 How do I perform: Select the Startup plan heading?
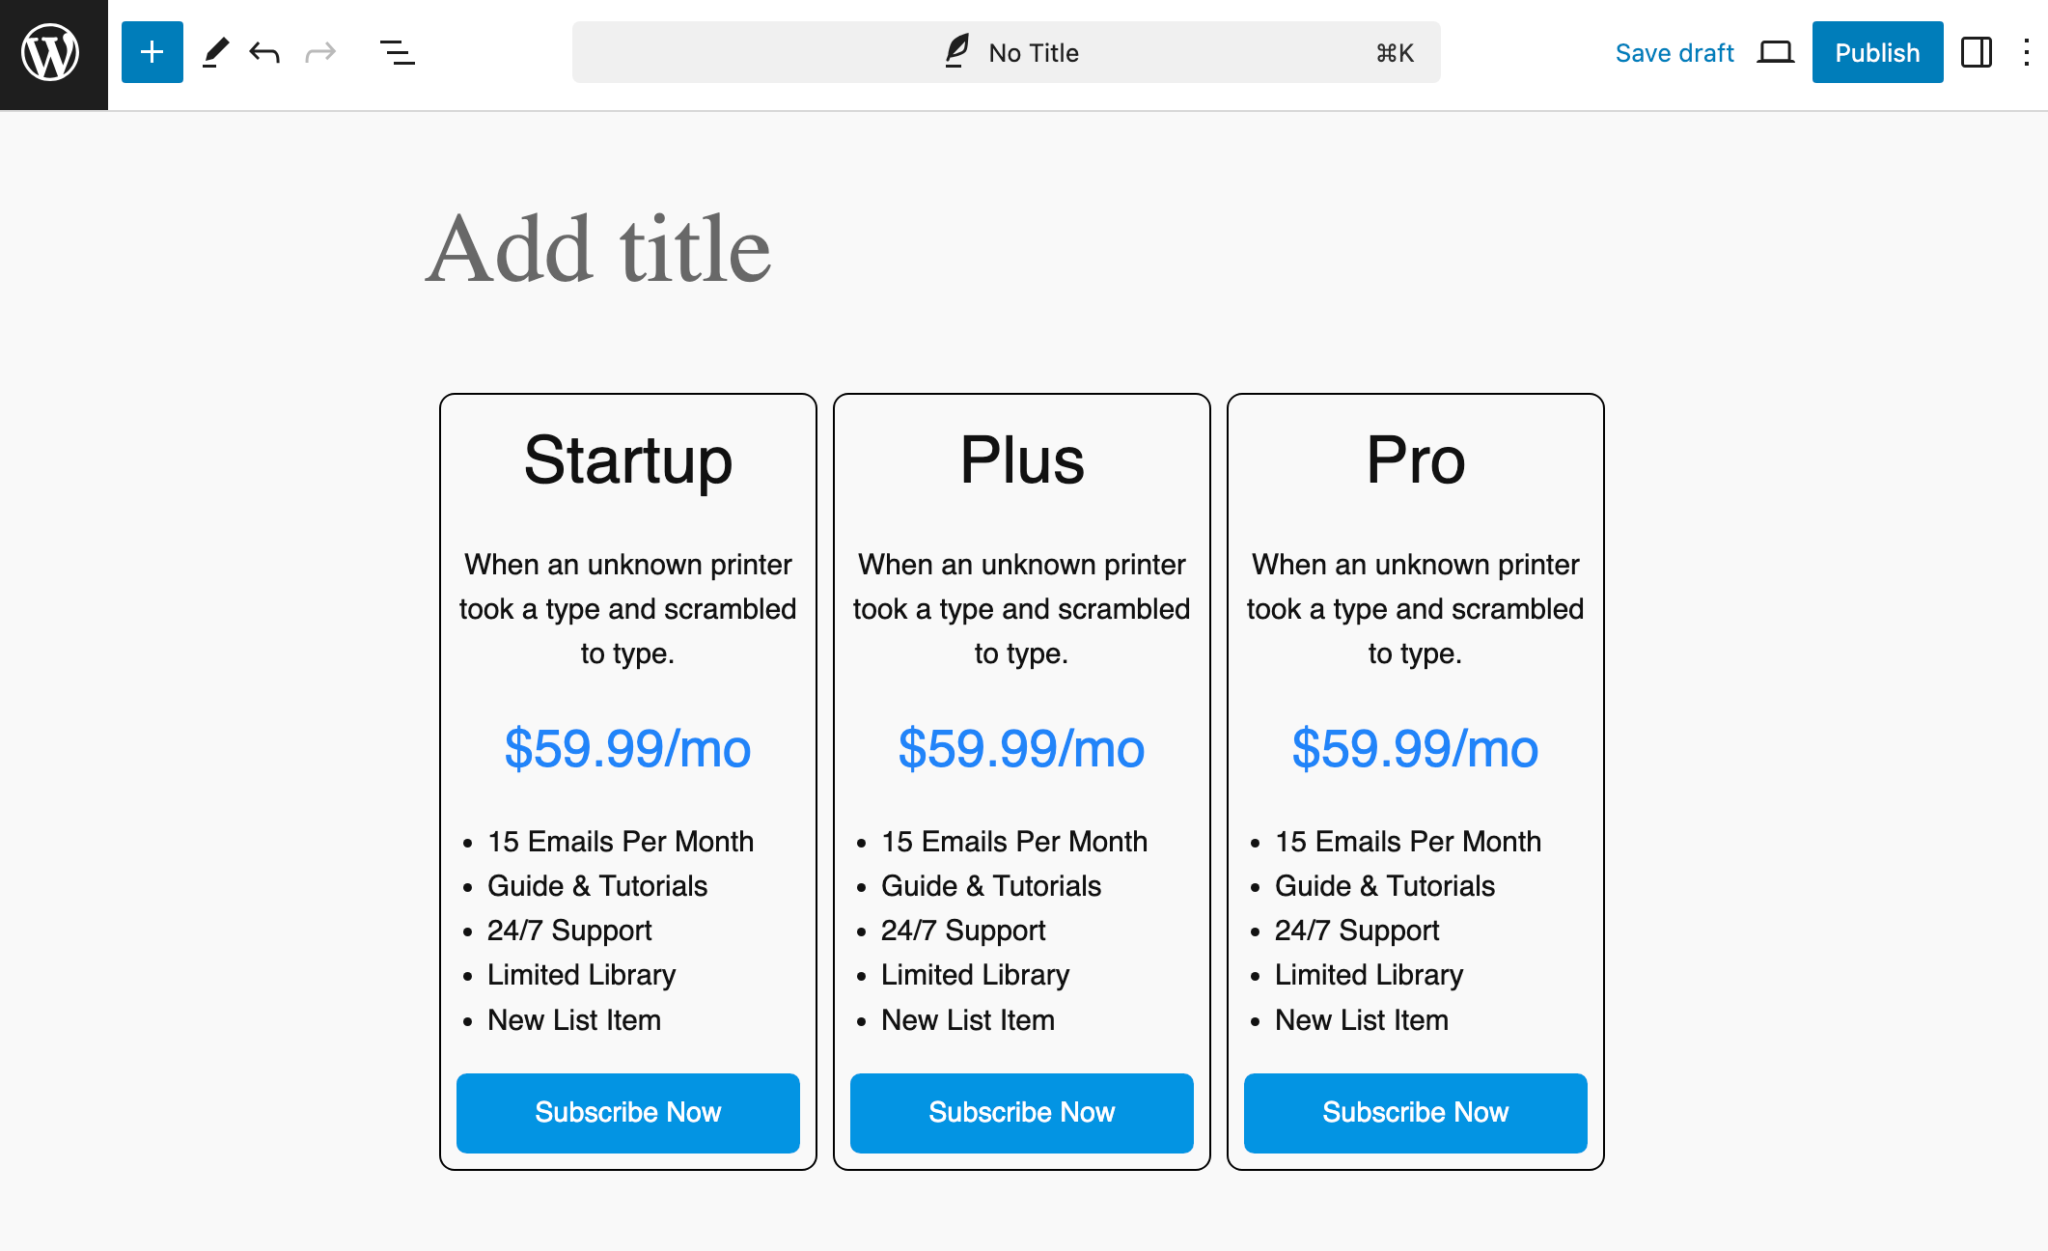pyautogui.click(x=628, y=461)
